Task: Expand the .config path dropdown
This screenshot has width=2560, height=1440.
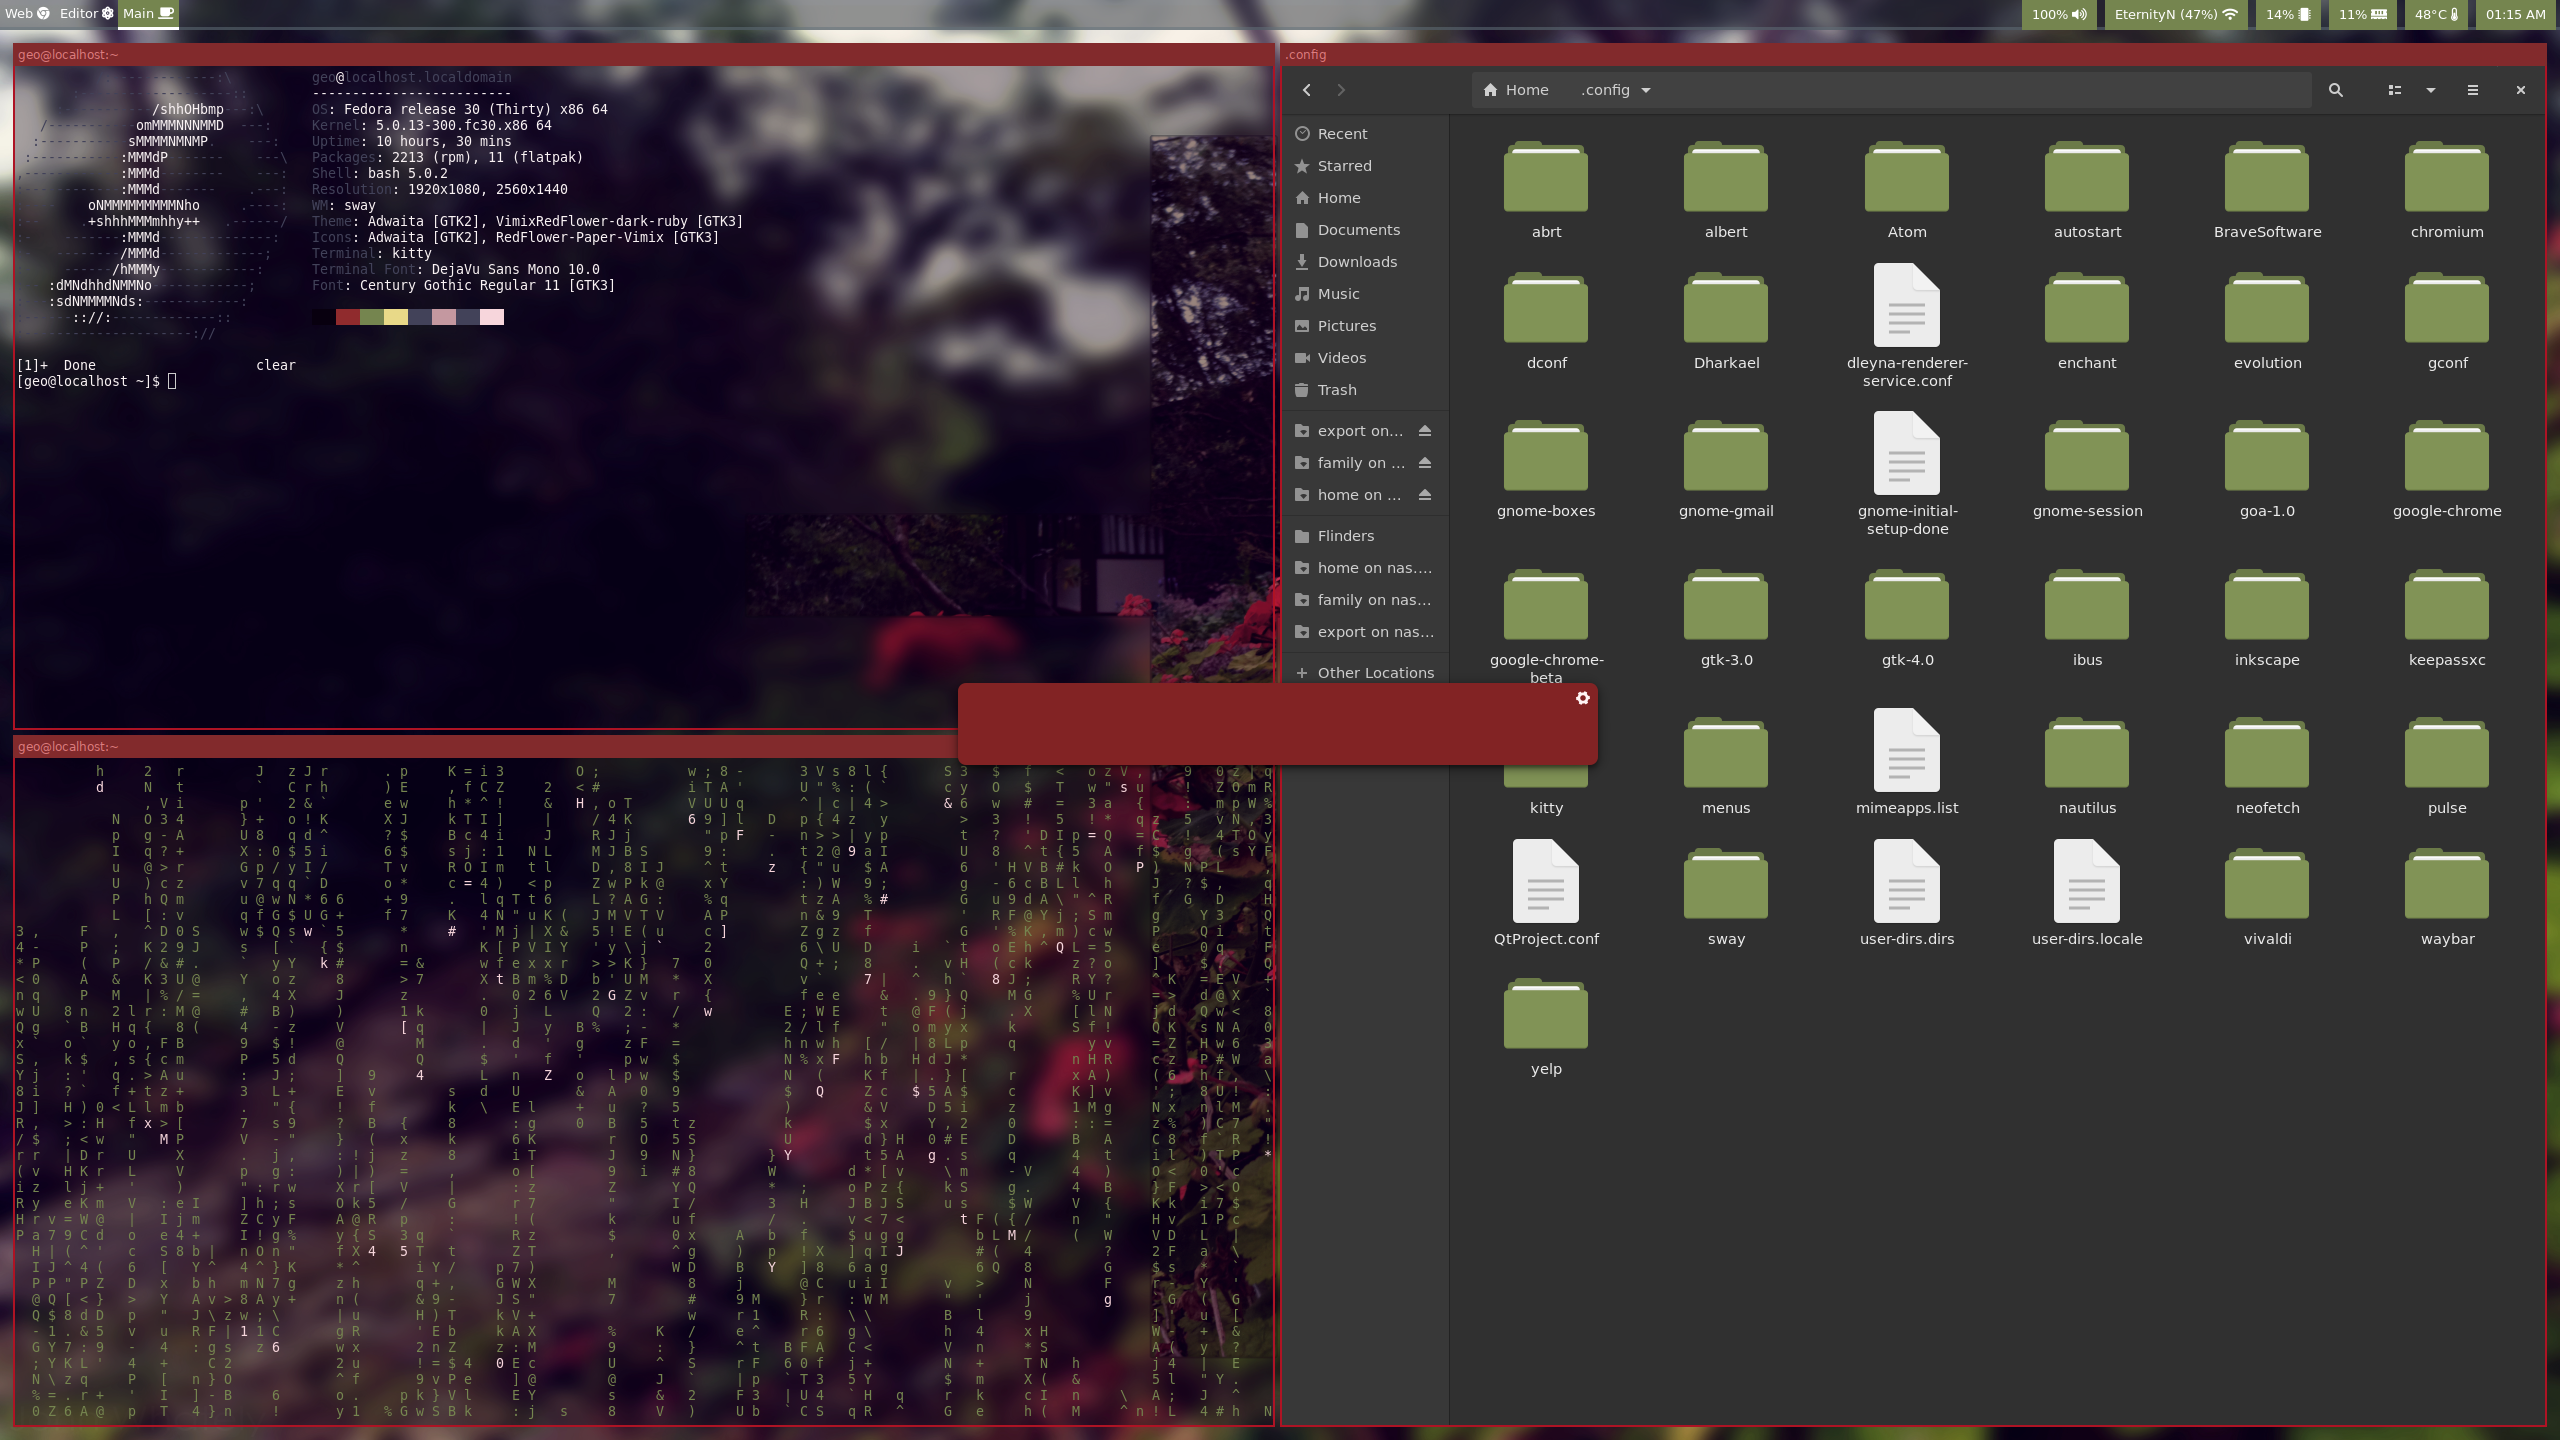Action: click(1646, 90)
